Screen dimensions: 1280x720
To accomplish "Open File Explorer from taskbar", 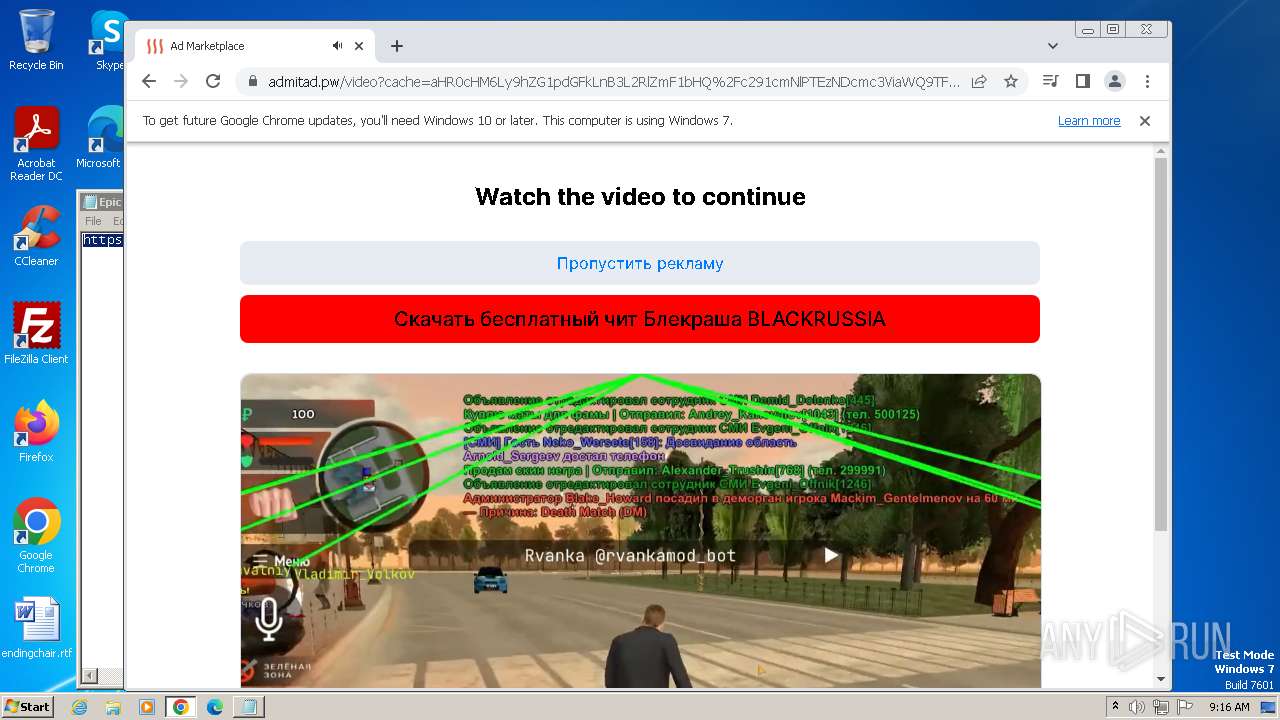I will pyautogui.click(x=113, y=707).
